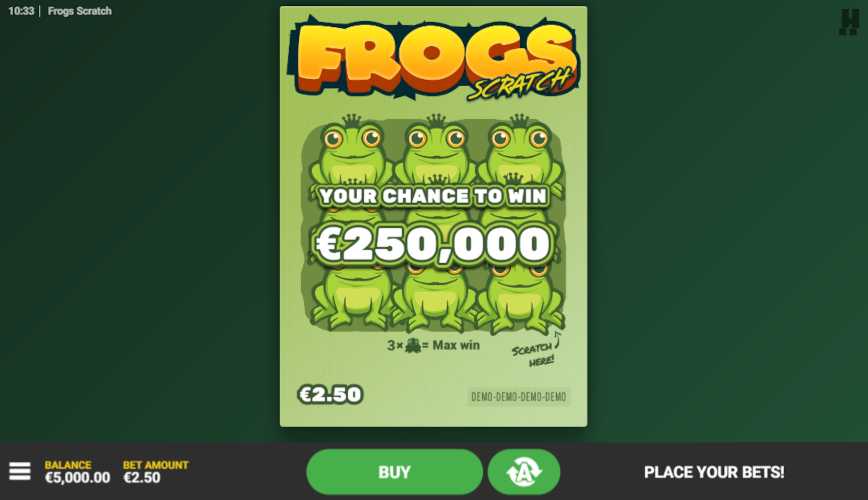Select the top-right crowned frog

tap(519, 152)
